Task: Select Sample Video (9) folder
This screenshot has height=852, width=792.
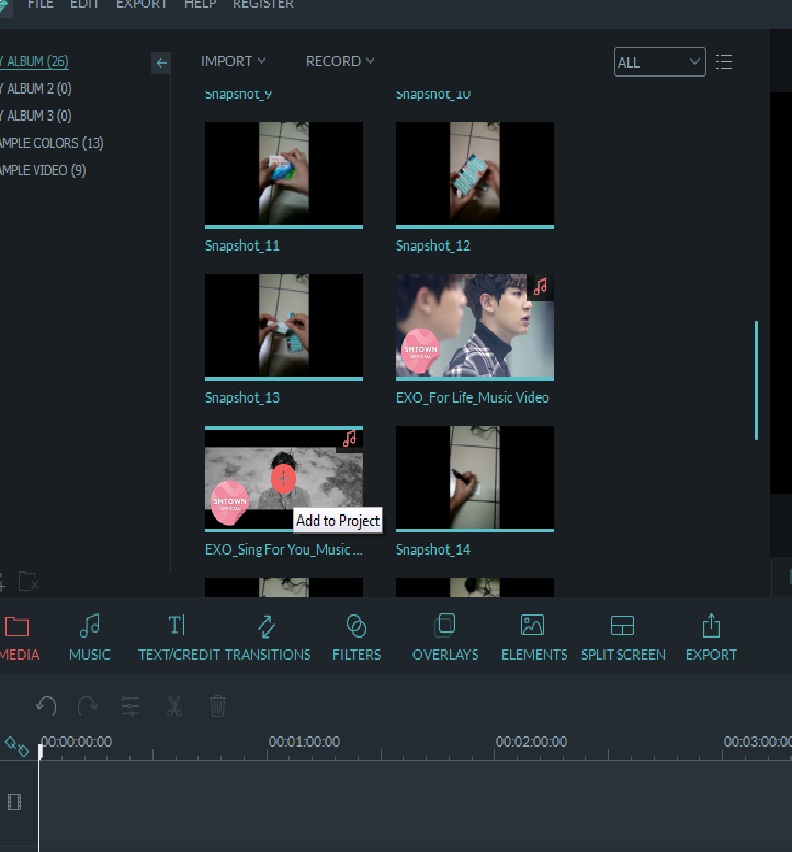Action: coord(43,170)
